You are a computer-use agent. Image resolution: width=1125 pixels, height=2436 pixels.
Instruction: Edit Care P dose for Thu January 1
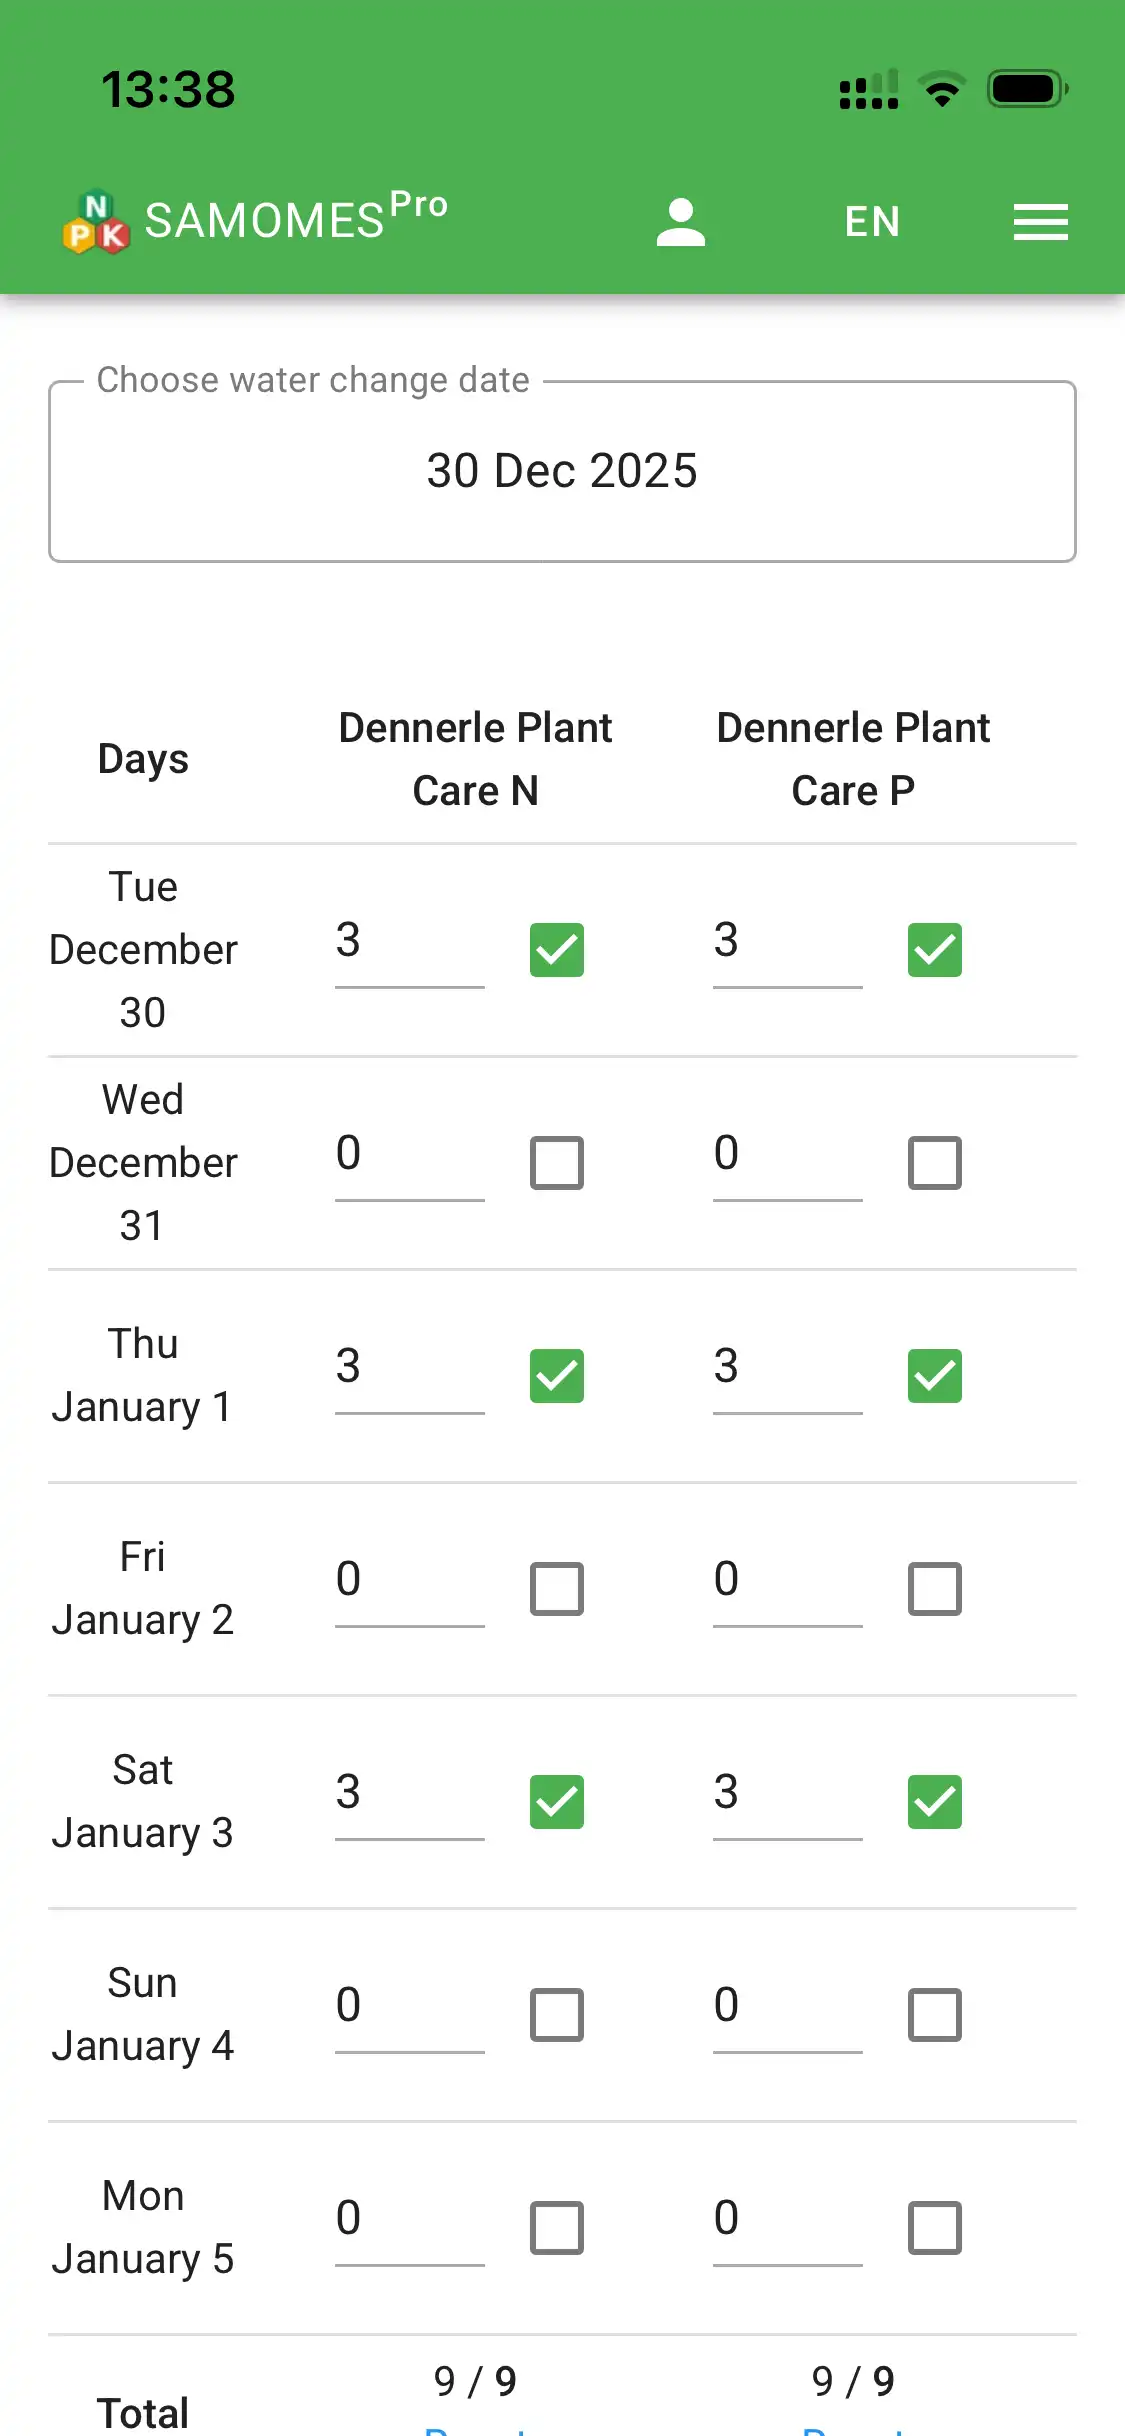pos(787,1368)
